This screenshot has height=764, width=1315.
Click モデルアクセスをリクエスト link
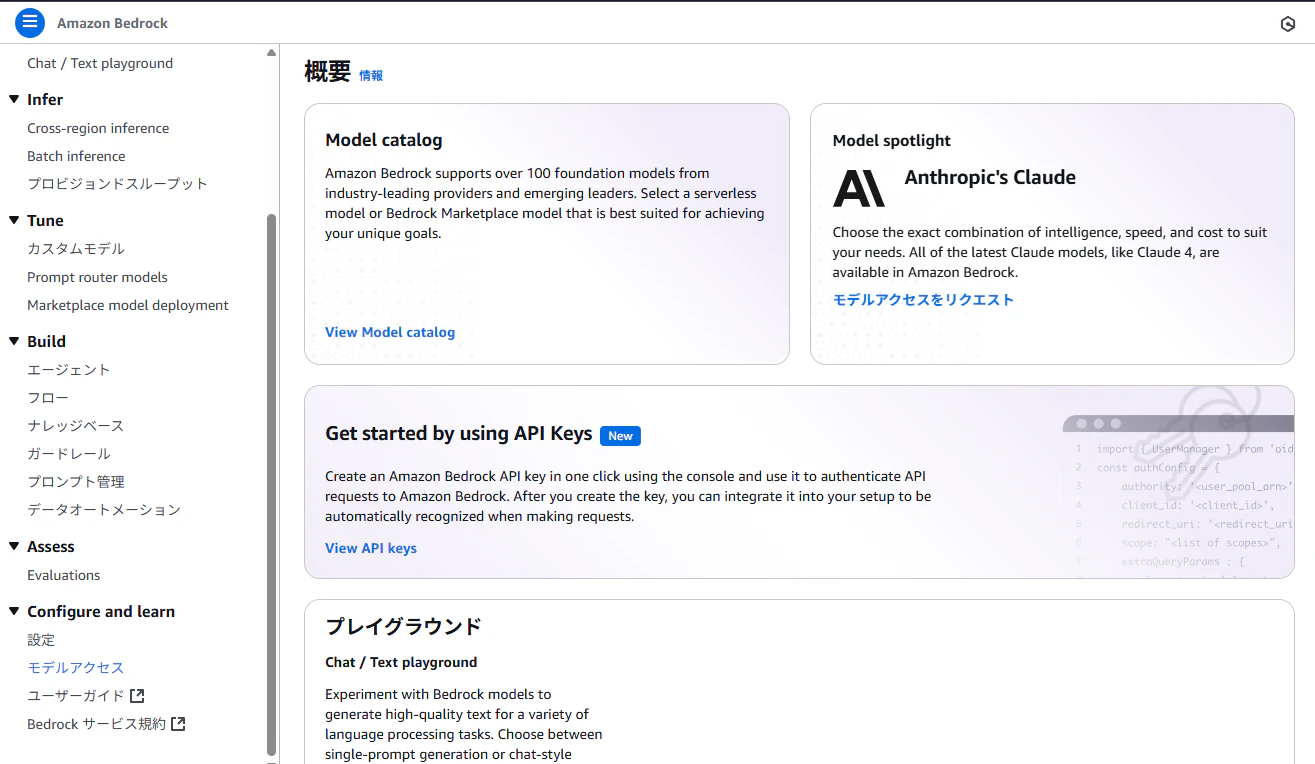pyautogui.click(x=923, y=299)
